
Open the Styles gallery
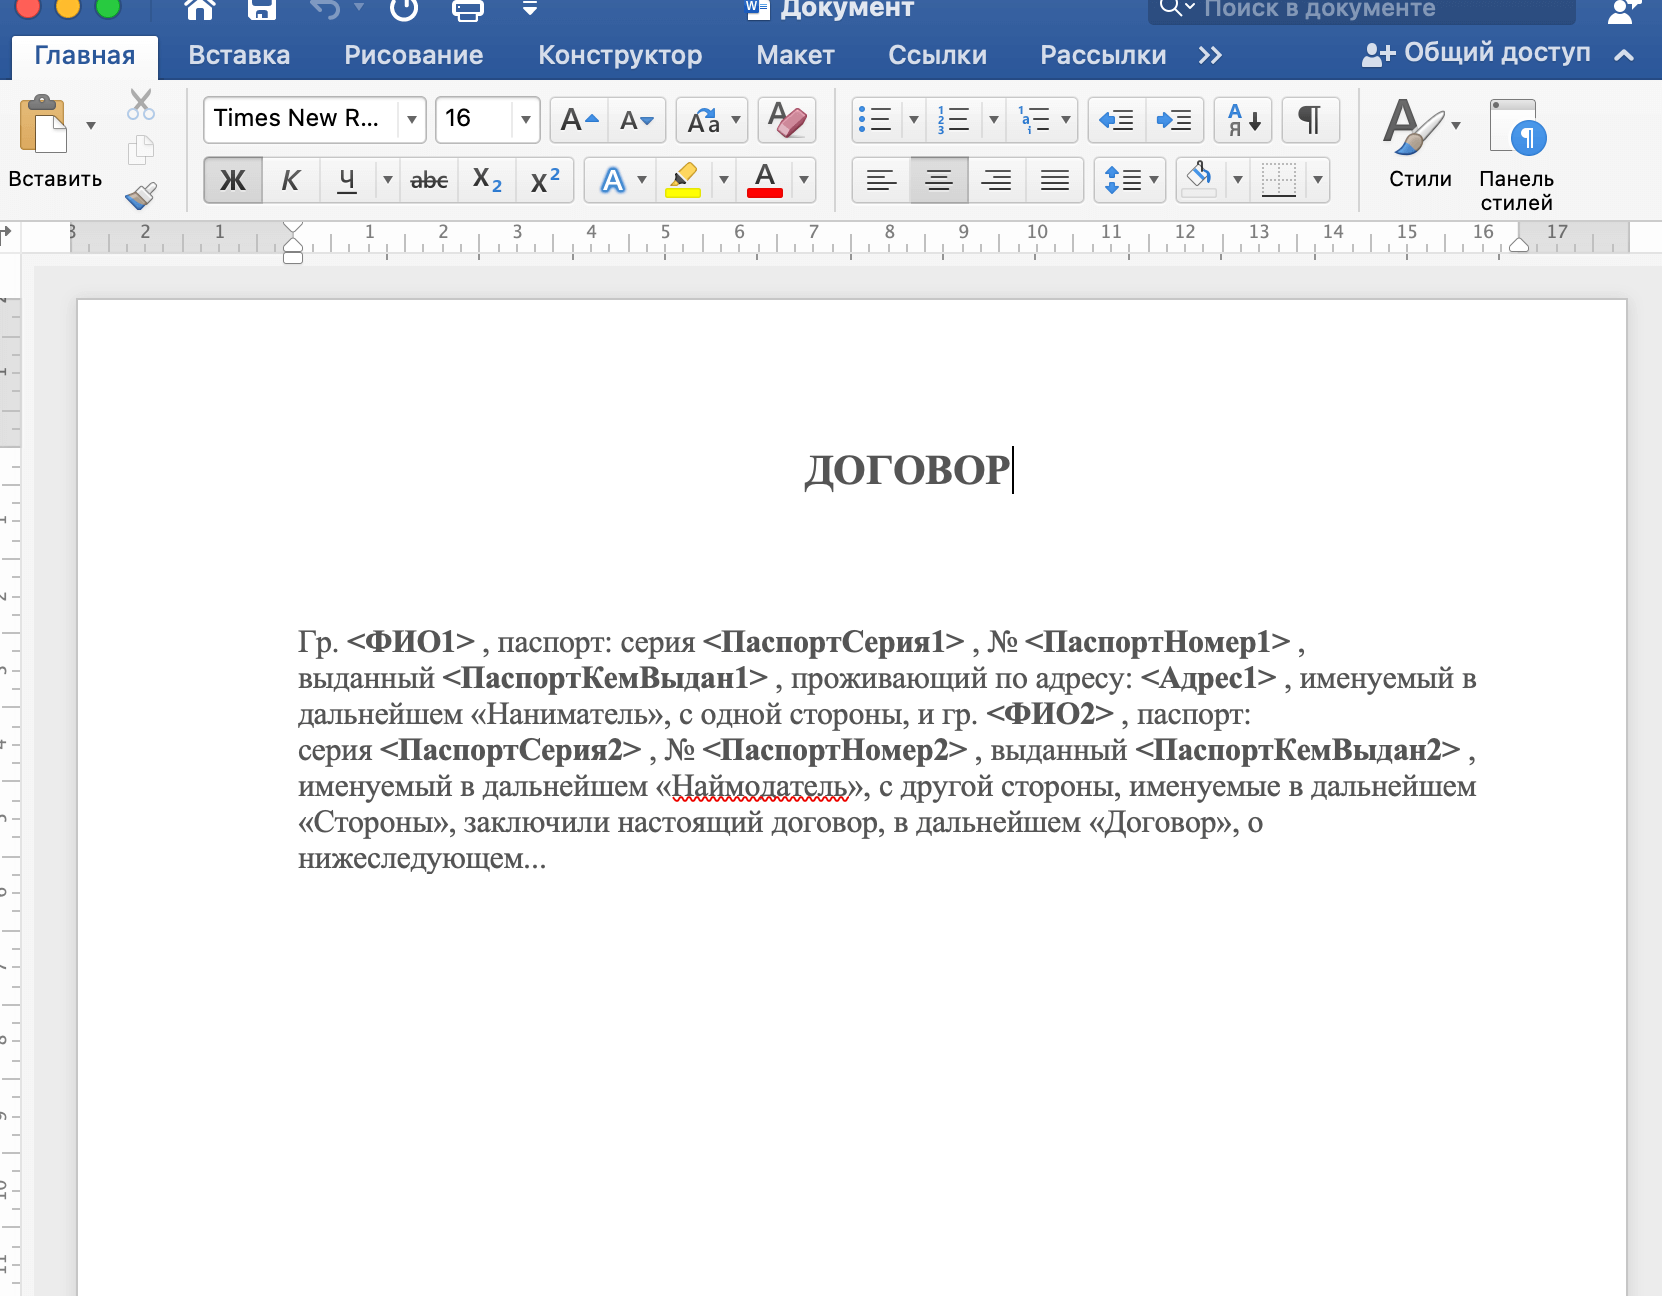(1420, 142)
